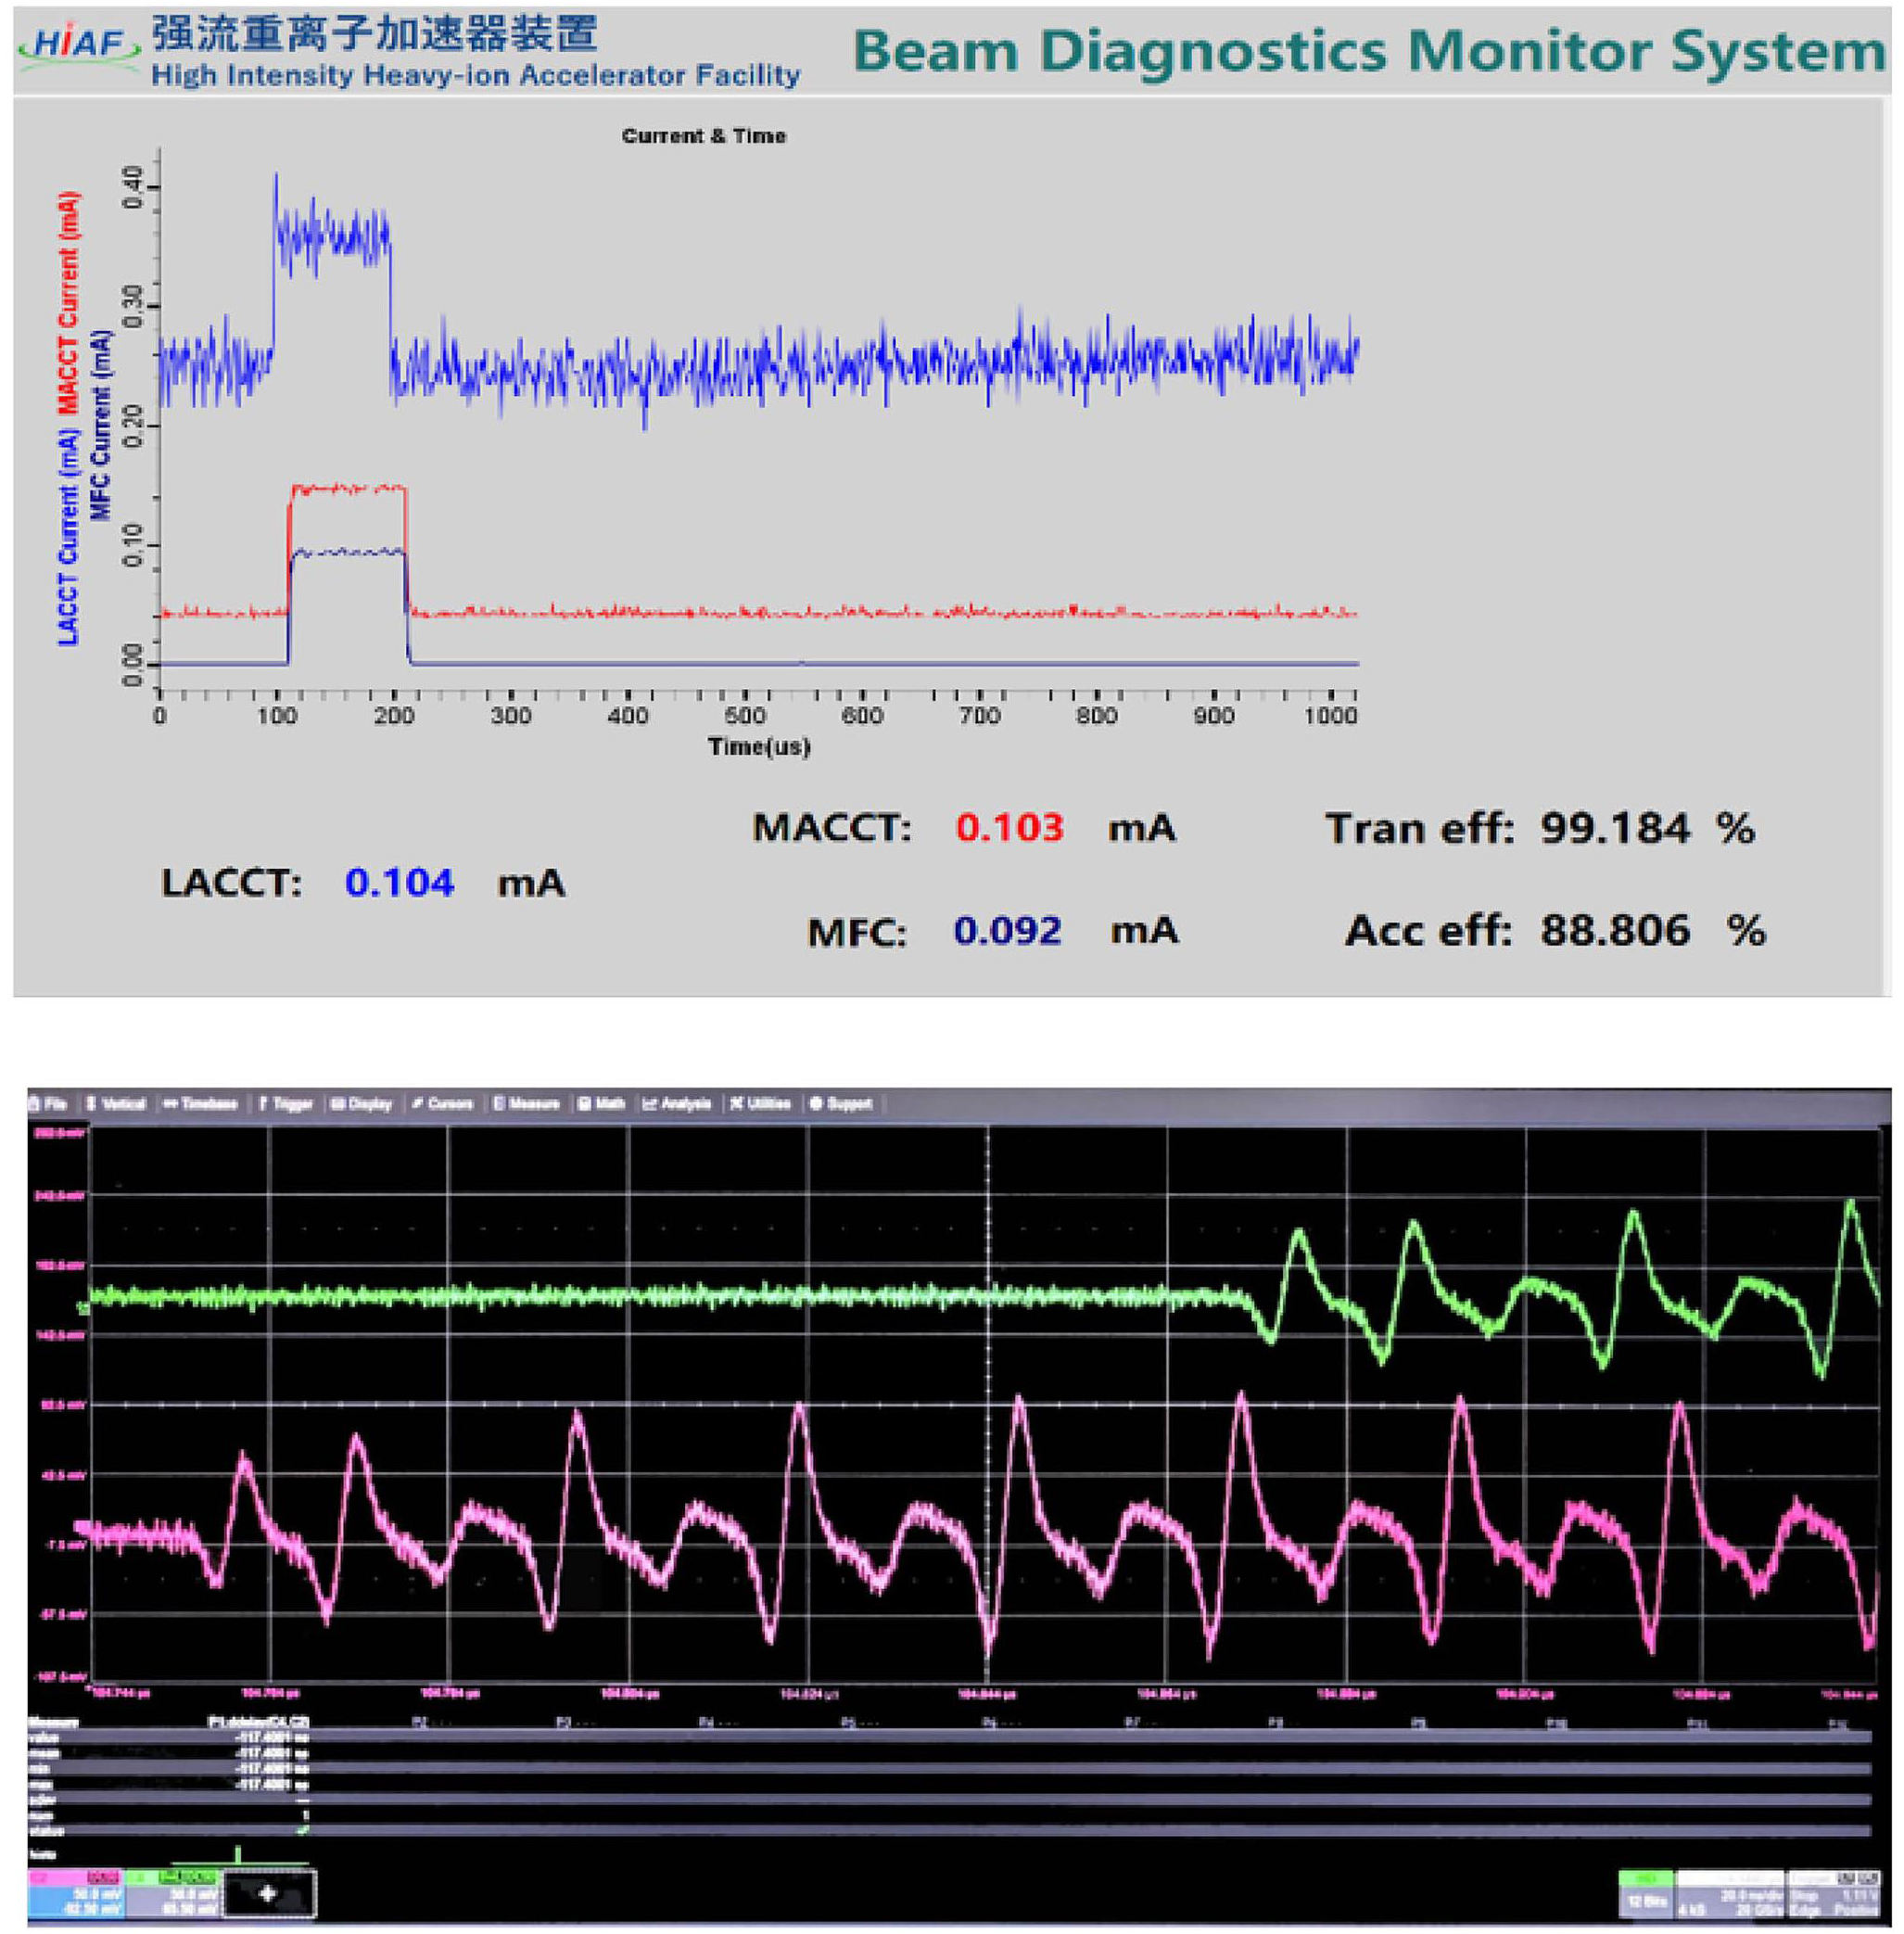The width and height of the screenshot is (1904, 1934).
Task: Click the Beam Diagnostics Monitor System title
Action: click(x=1369, y=50)
